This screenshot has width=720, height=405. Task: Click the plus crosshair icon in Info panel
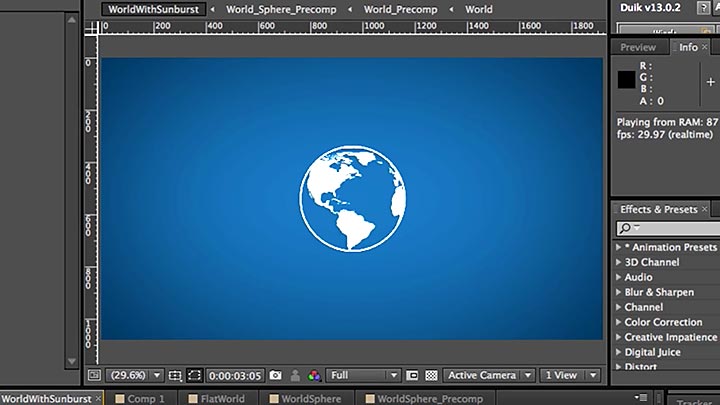coord(711,82)
